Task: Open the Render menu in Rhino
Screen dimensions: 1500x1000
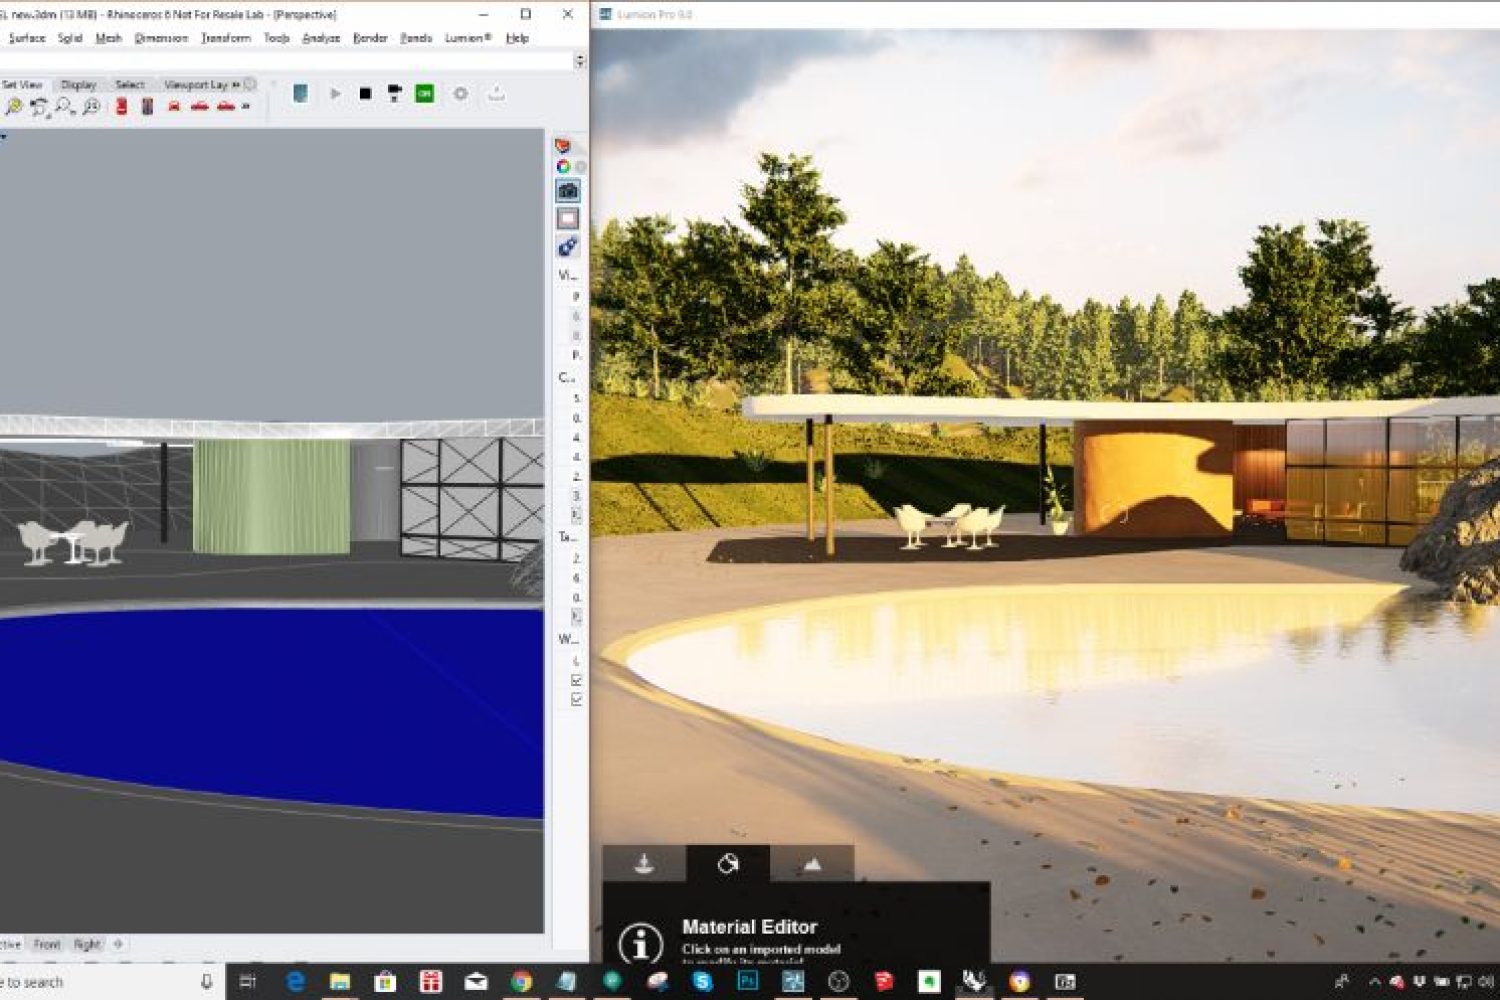Action: 370,38
